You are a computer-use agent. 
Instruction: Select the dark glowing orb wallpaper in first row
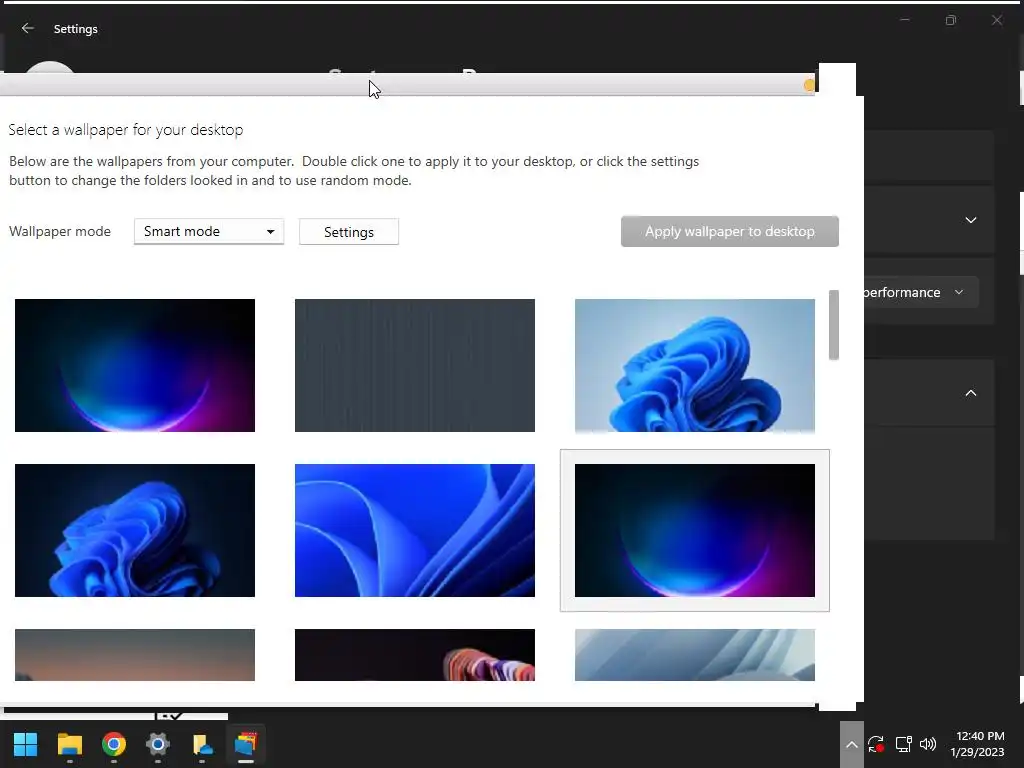click(x=135, y=365)
